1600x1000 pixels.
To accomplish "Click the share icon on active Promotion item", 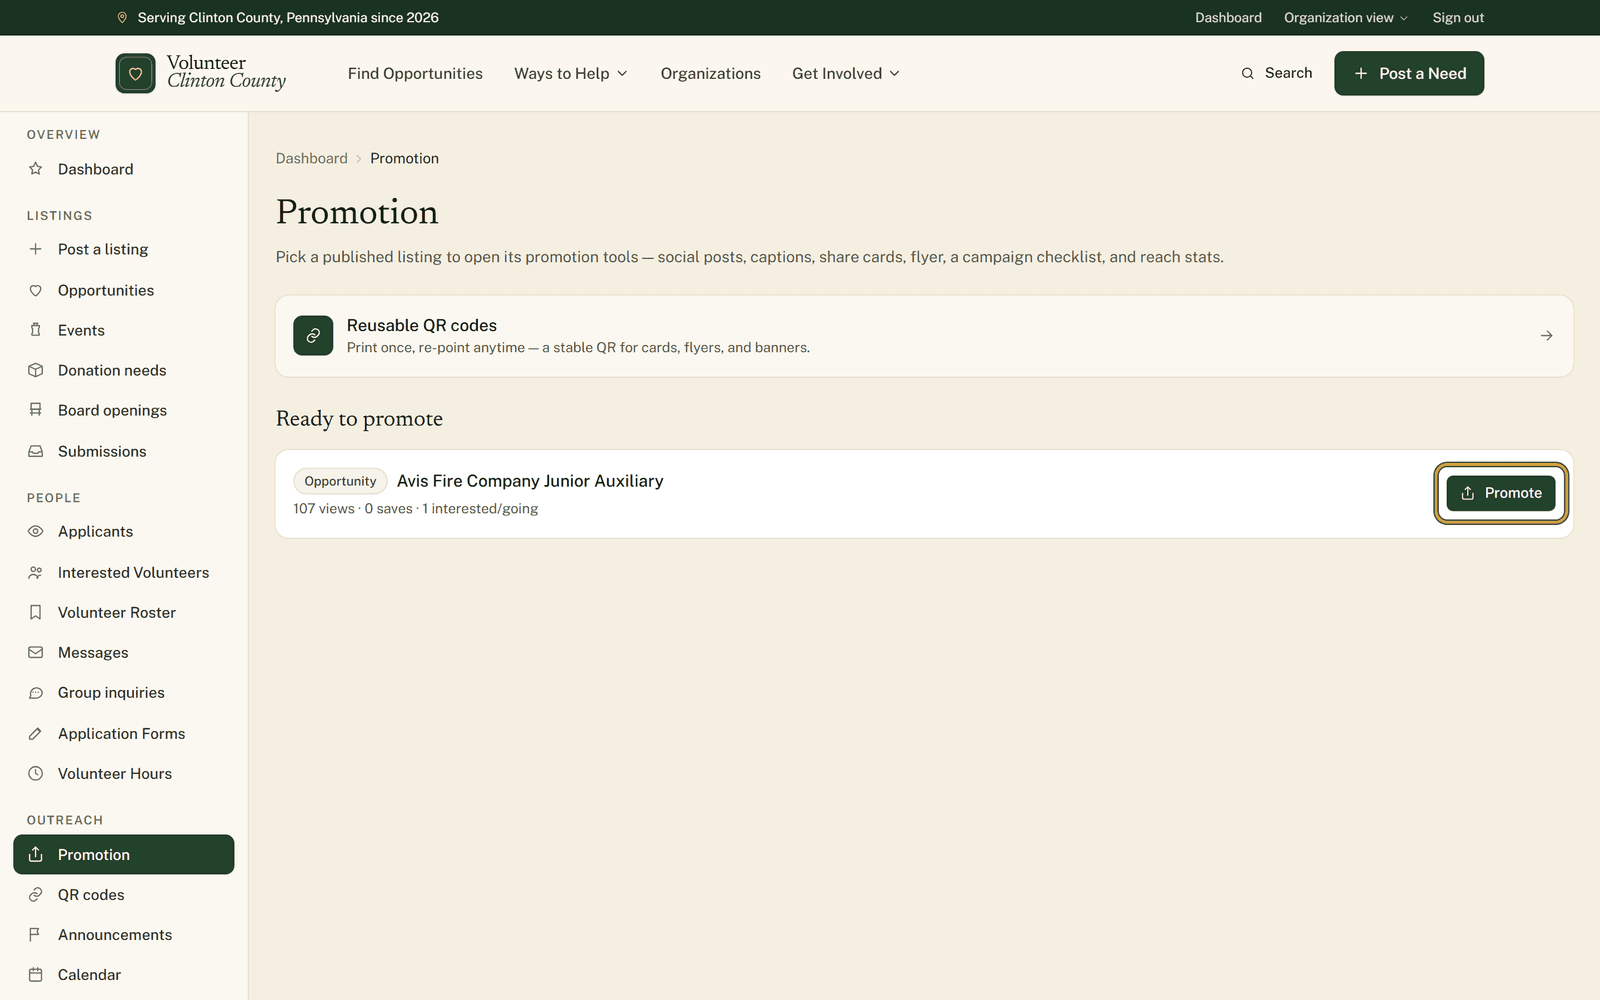I will pos(36,854).
